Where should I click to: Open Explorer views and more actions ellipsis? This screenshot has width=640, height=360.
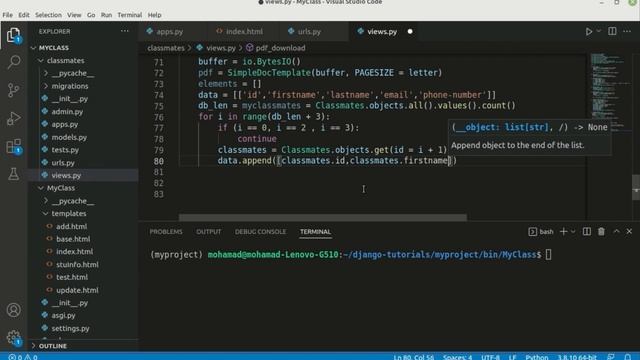click(124, 31)
